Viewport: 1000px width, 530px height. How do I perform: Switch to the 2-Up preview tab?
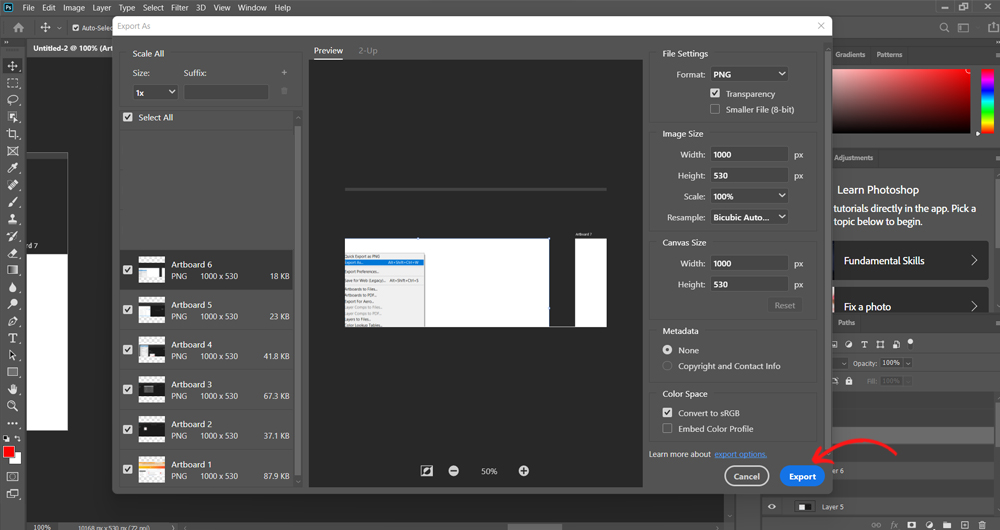pyautogui.click(x=368, y=50)
